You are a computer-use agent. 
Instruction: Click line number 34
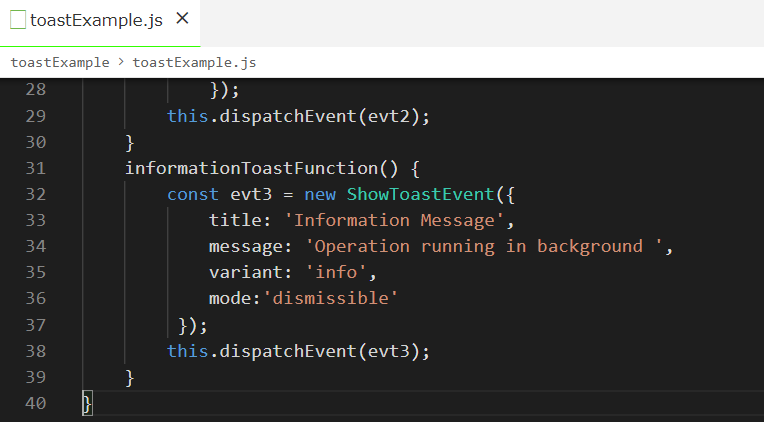coord(36,247)
